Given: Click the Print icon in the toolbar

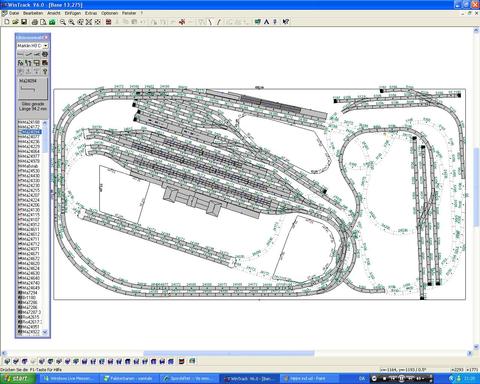Looking at the screenshot, I should pos(34,22).
